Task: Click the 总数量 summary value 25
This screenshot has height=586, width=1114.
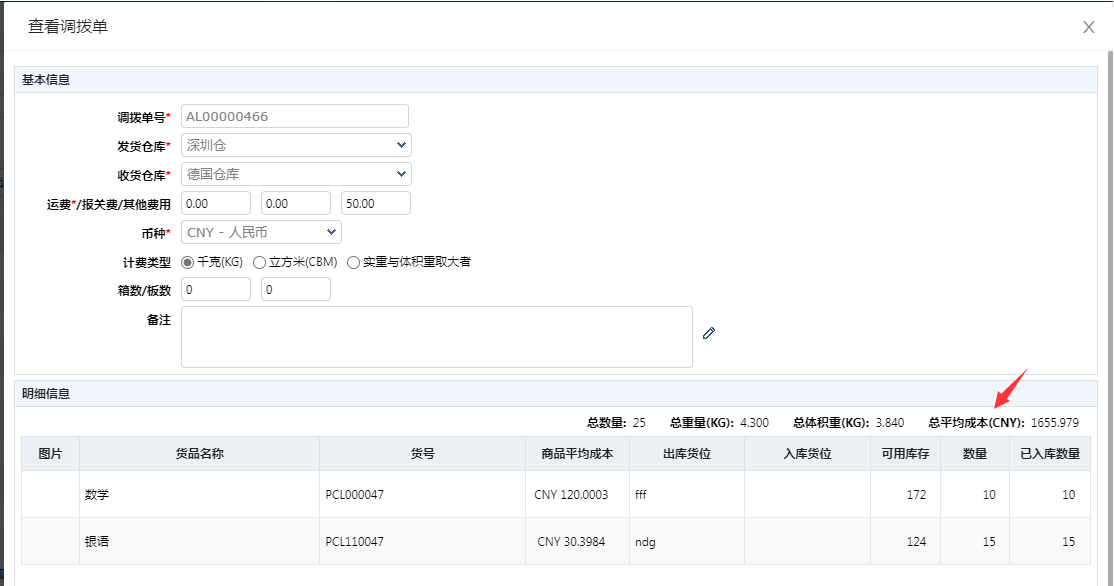Action: pyautogui.click(x=639, y=423)
